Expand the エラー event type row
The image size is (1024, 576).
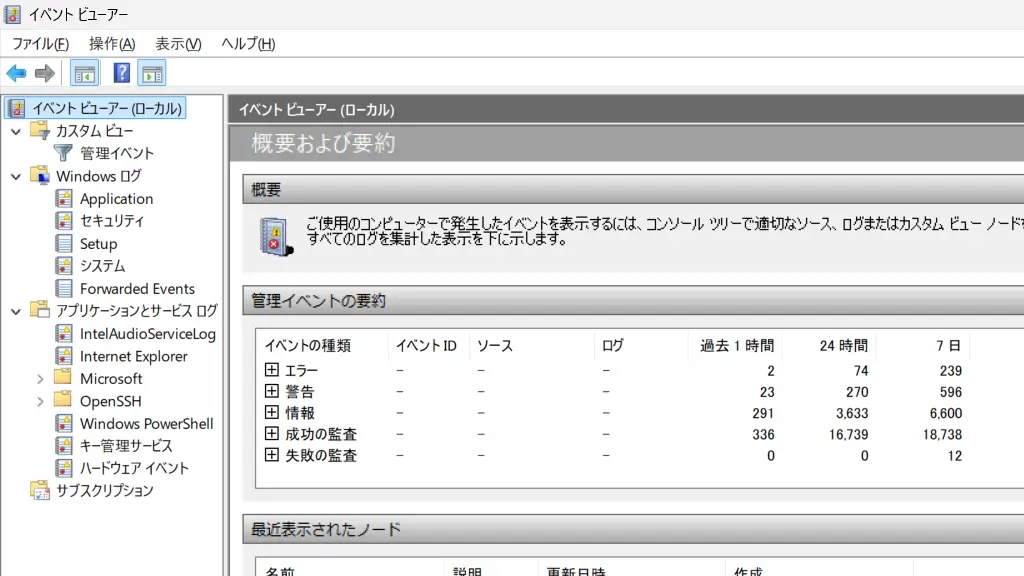271,370
